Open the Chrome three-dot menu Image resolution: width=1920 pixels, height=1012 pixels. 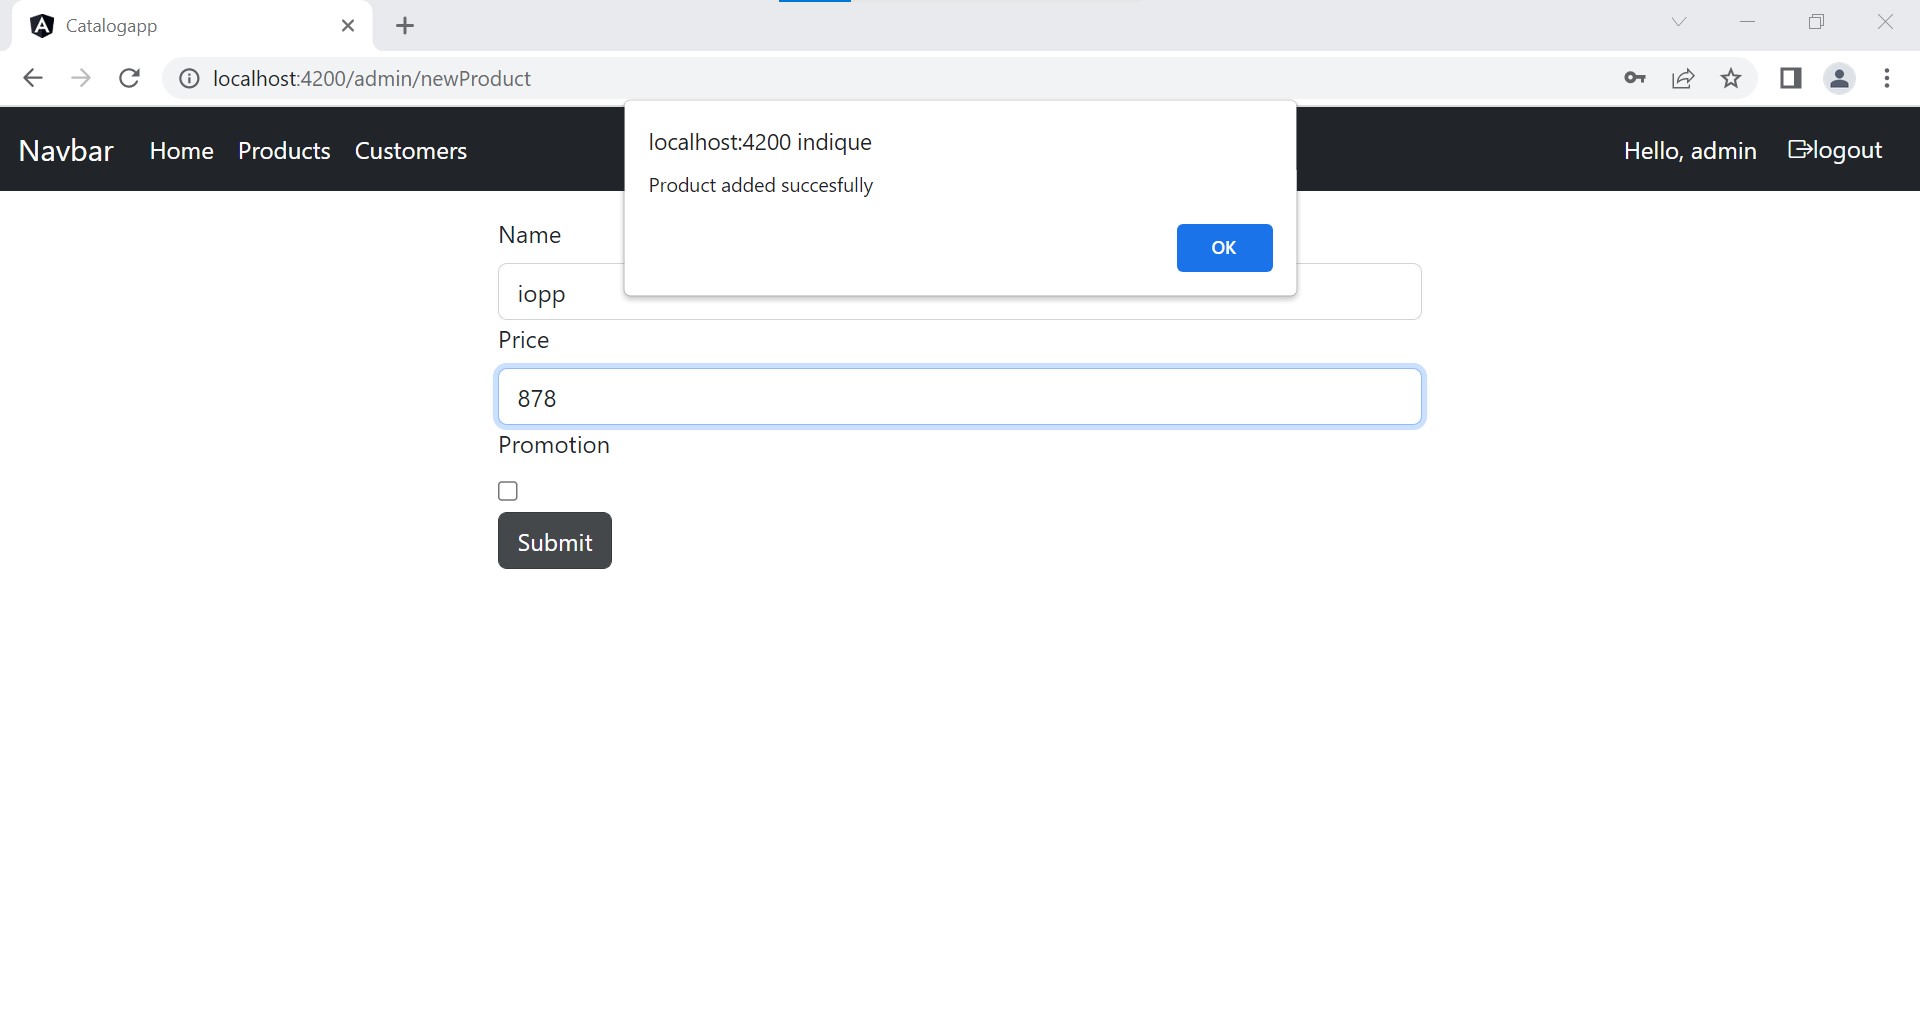[1887, 78]
